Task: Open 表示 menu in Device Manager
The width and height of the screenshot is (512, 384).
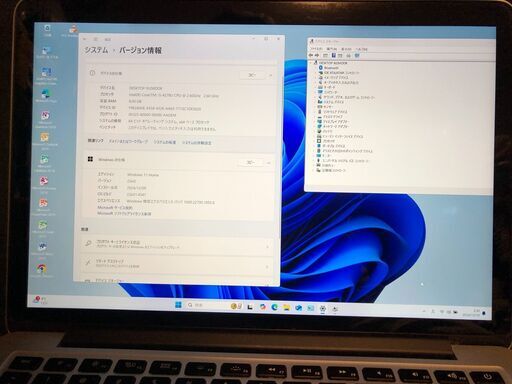Action: pyautogui.click(x=346, y=49)
